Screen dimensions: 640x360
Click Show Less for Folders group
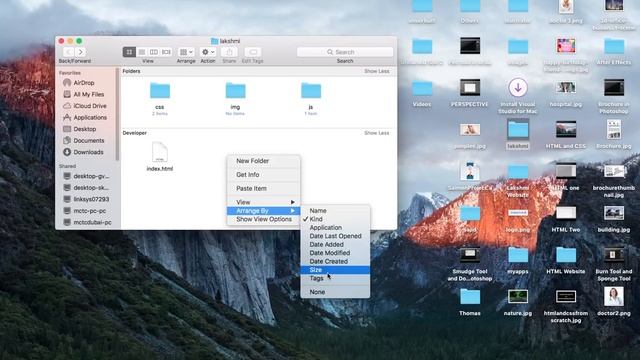pos(376,71)
